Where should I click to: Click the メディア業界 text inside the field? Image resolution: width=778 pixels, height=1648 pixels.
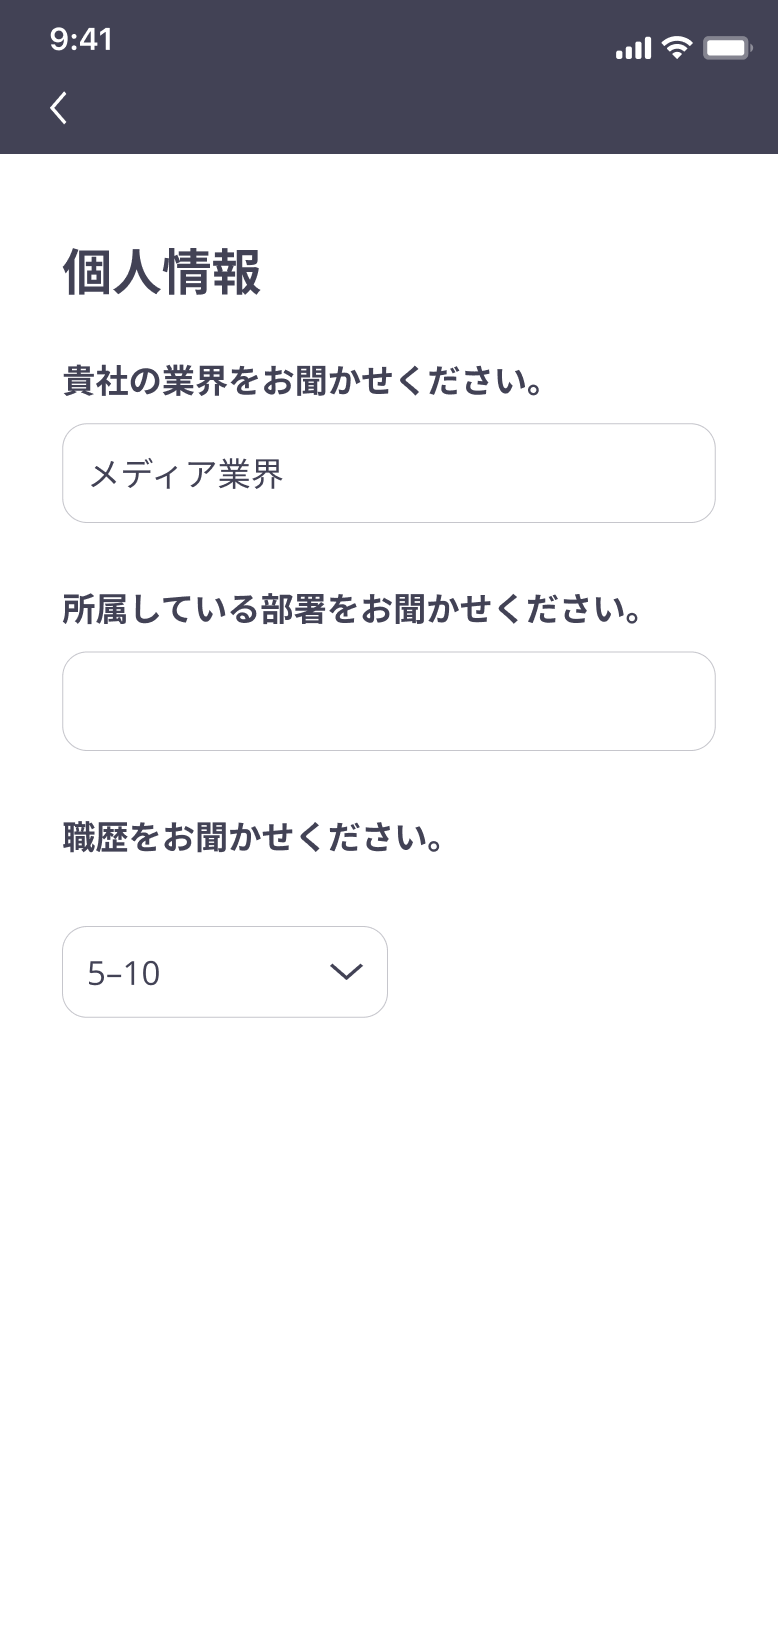186,474
